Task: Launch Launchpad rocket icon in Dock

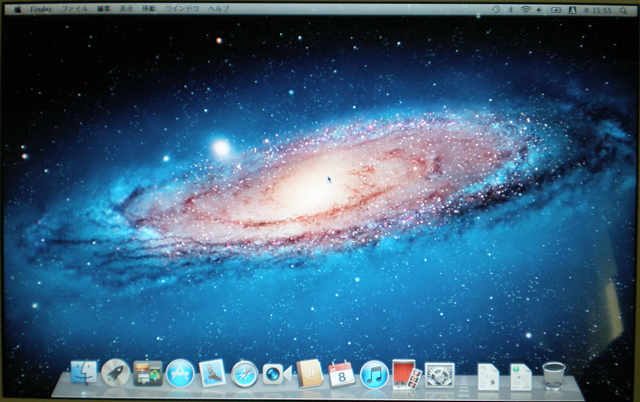Action: 116,373
